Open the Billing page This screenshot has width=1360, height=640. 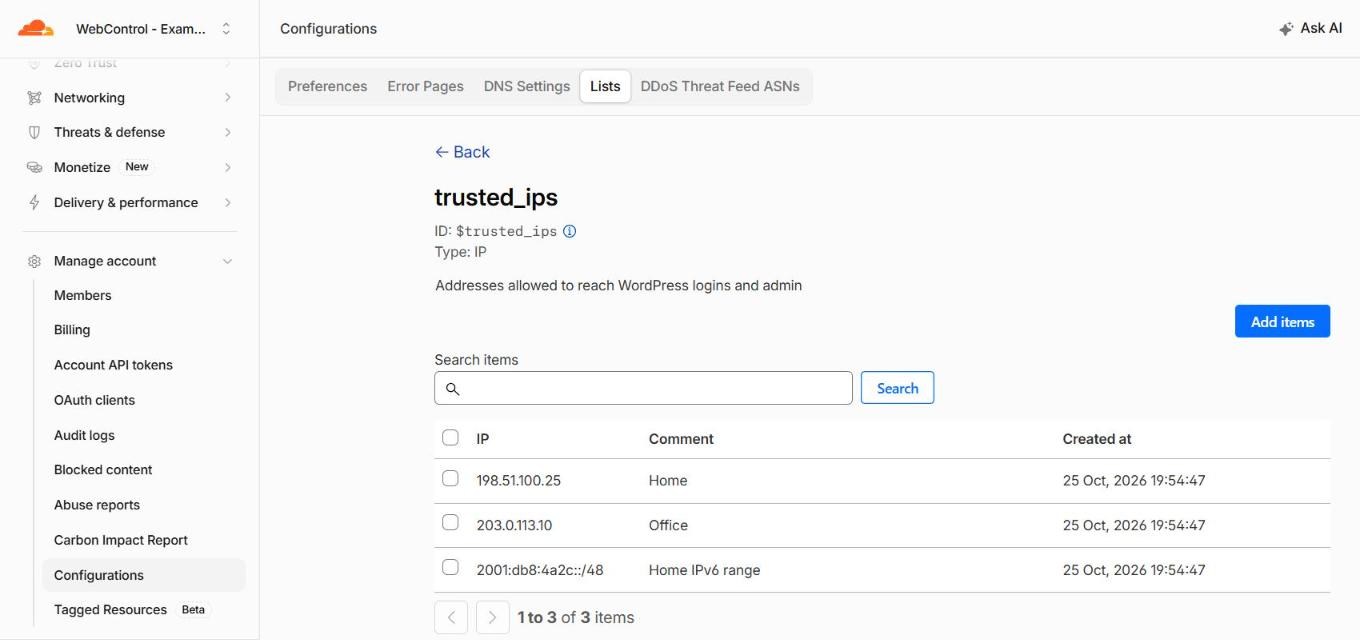coord(72,330)
